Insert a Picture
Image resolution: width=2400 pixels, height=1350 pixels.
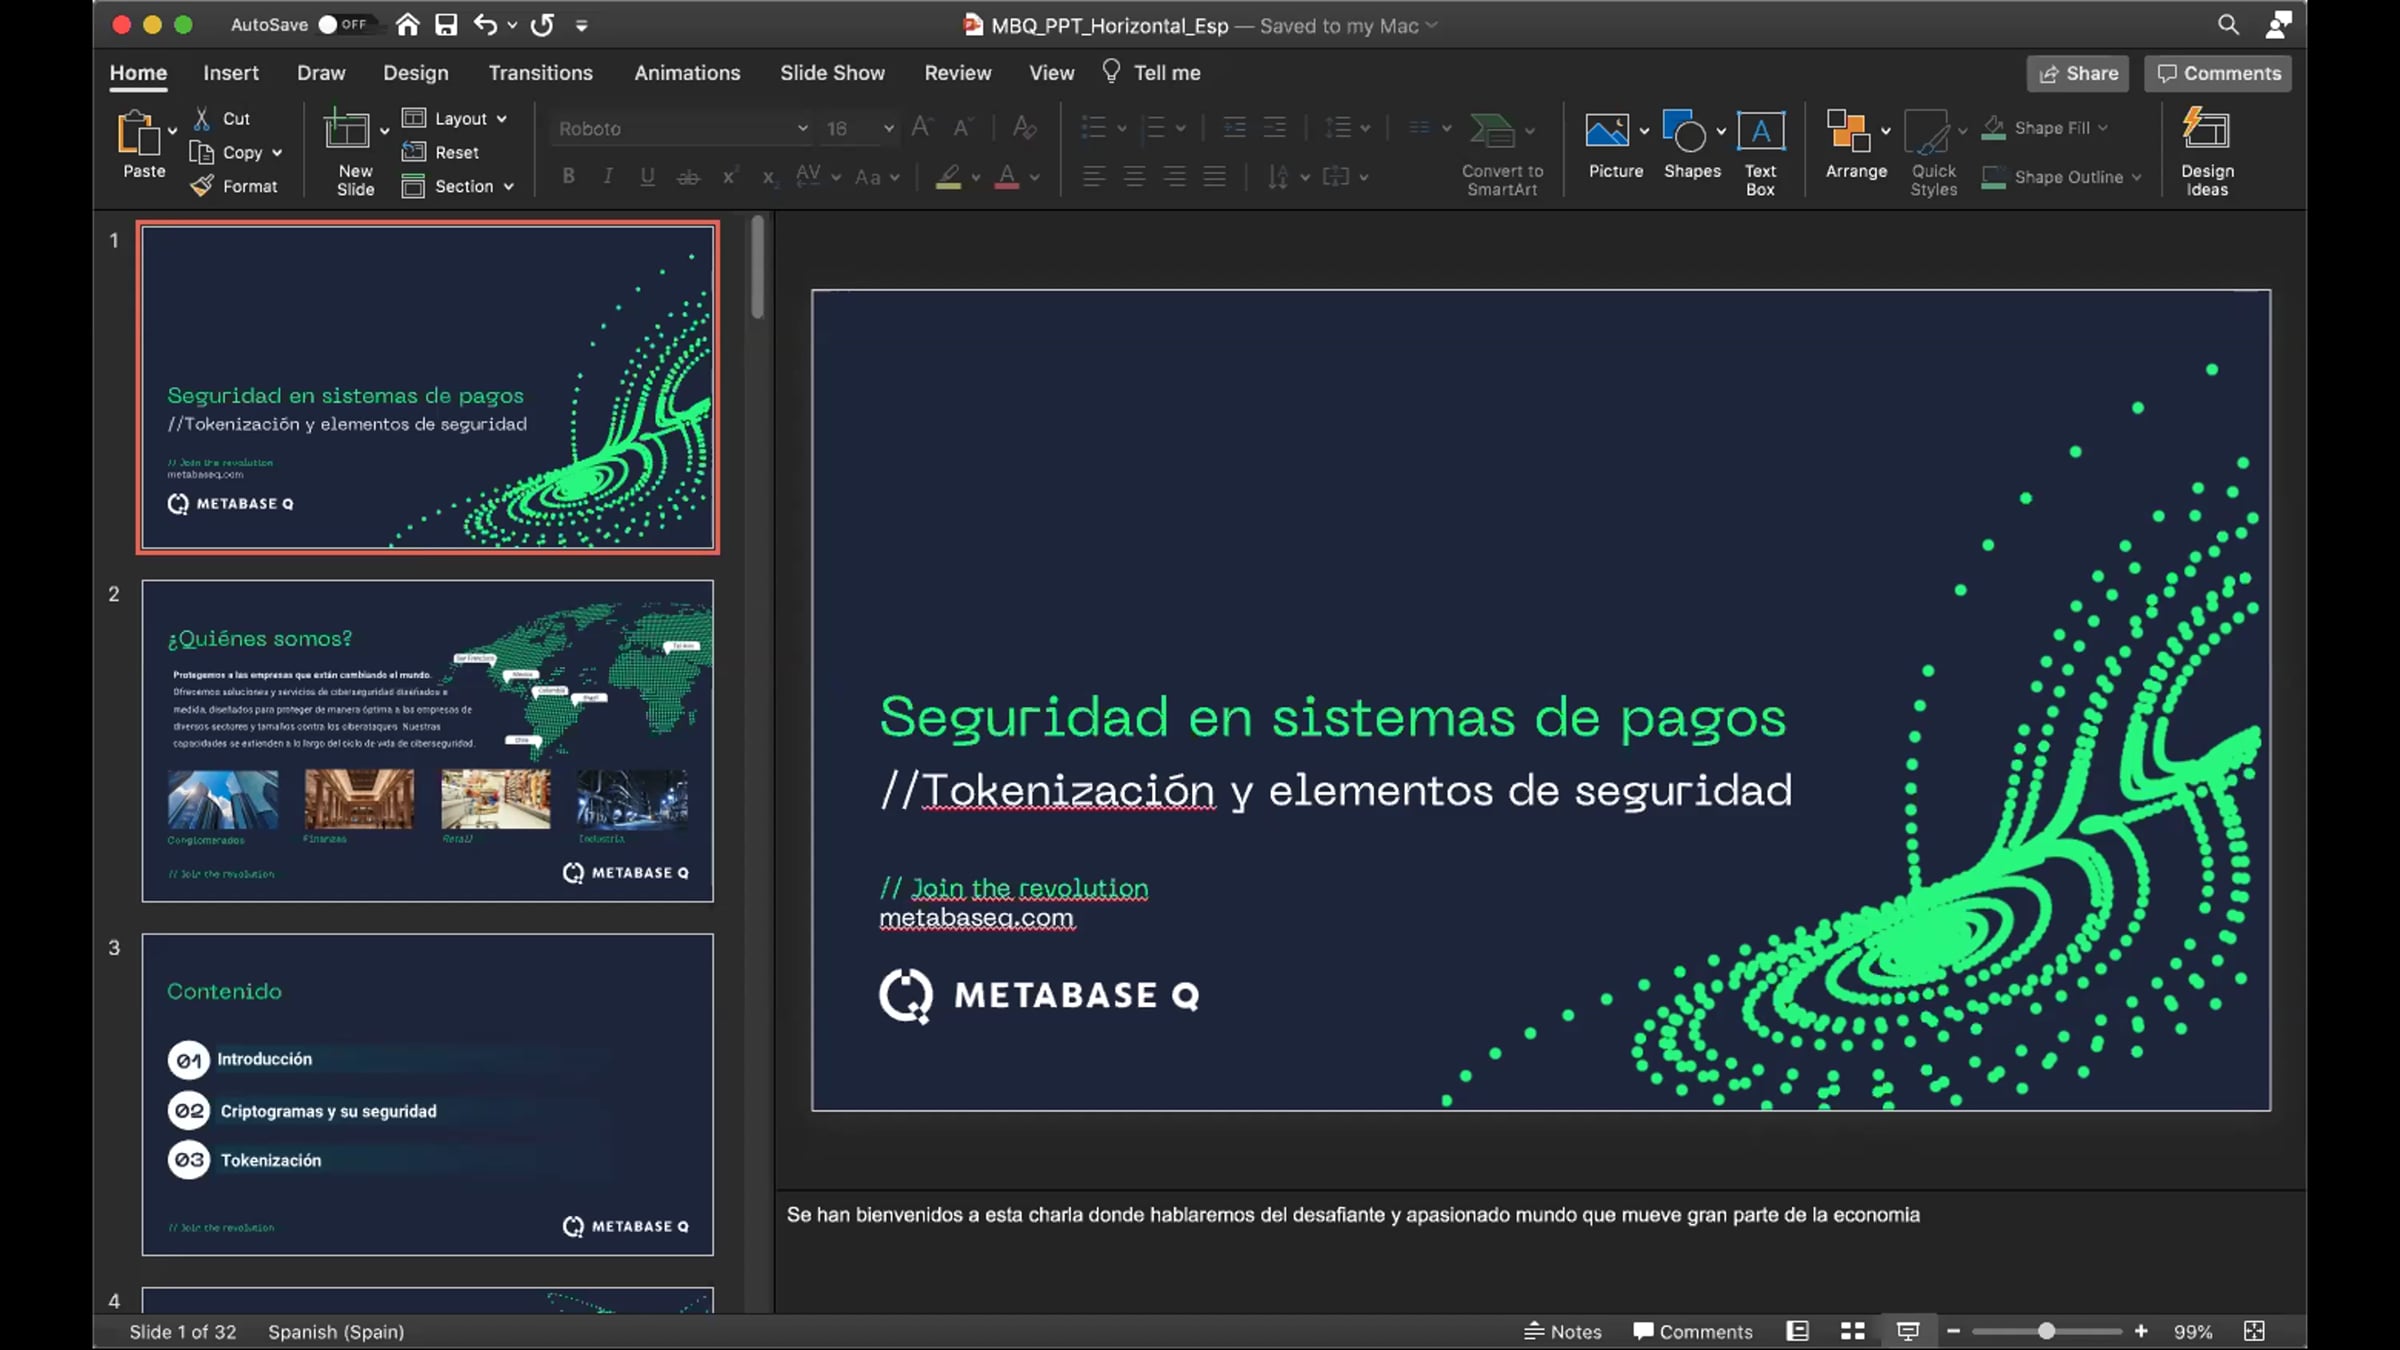1615,145
